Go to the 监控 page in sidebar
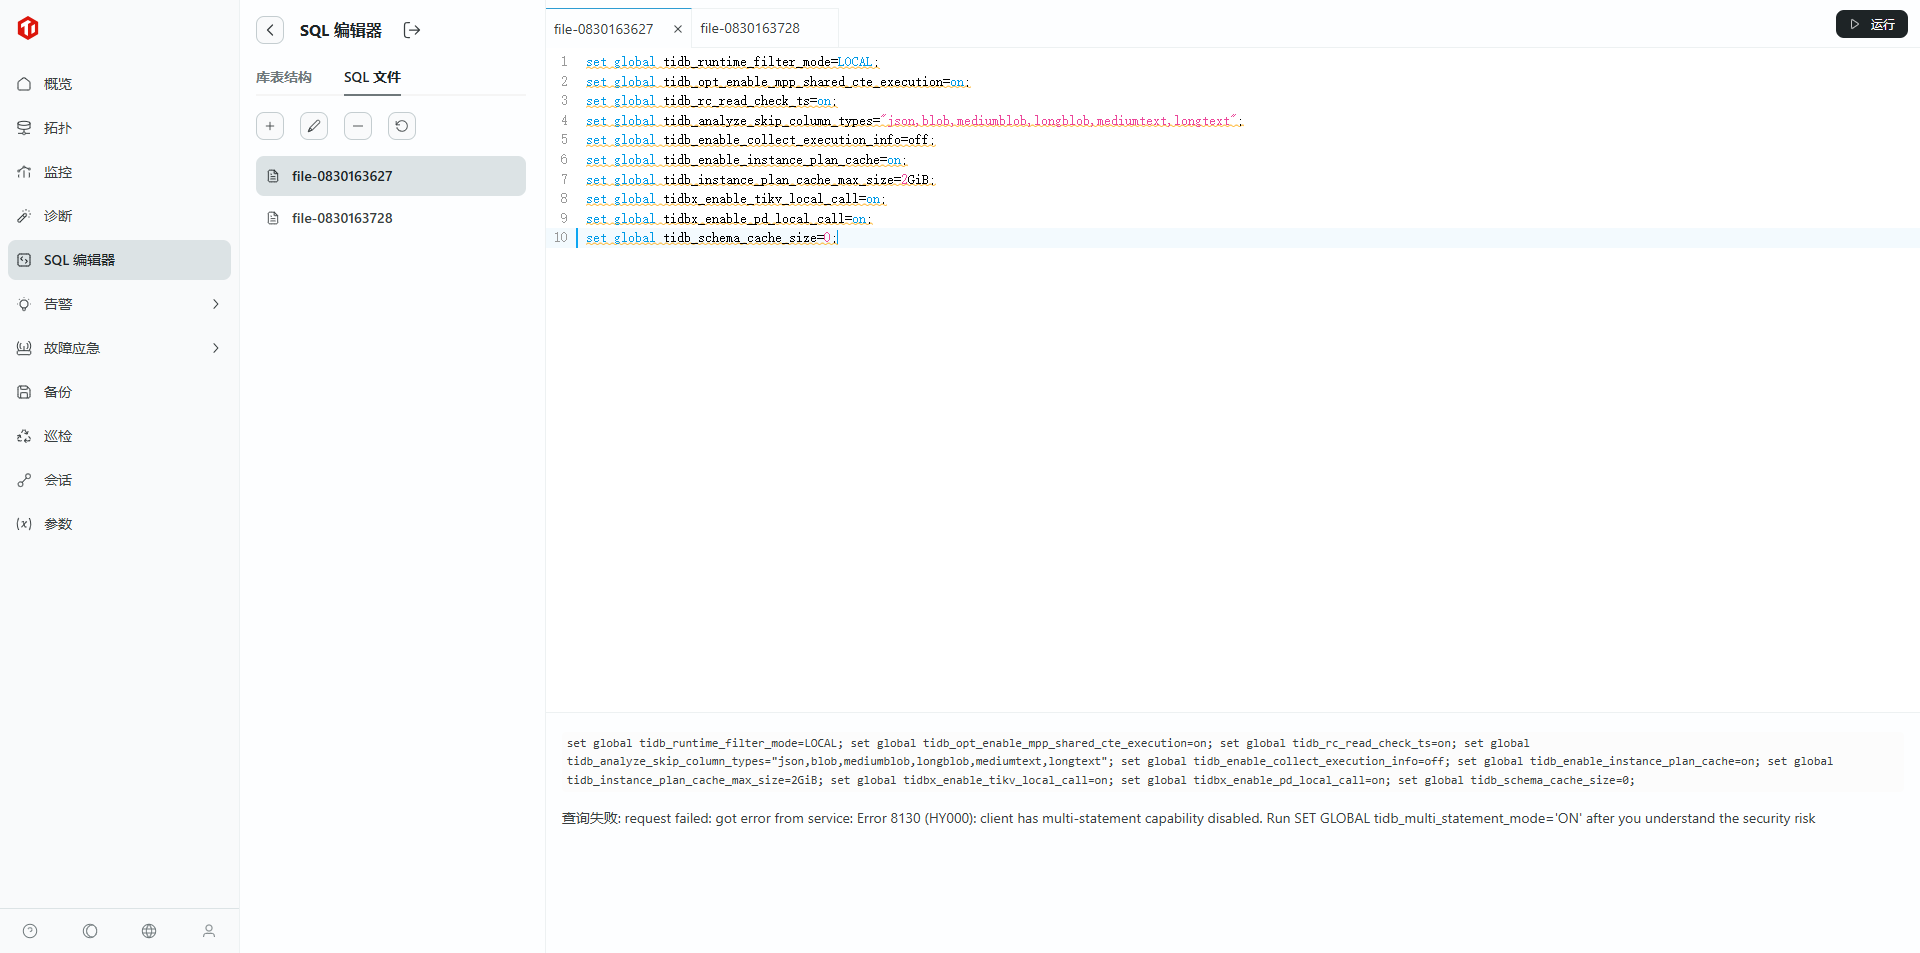Image resolution: width=1920 pixels, height=953 pixels. pos(58,172)
